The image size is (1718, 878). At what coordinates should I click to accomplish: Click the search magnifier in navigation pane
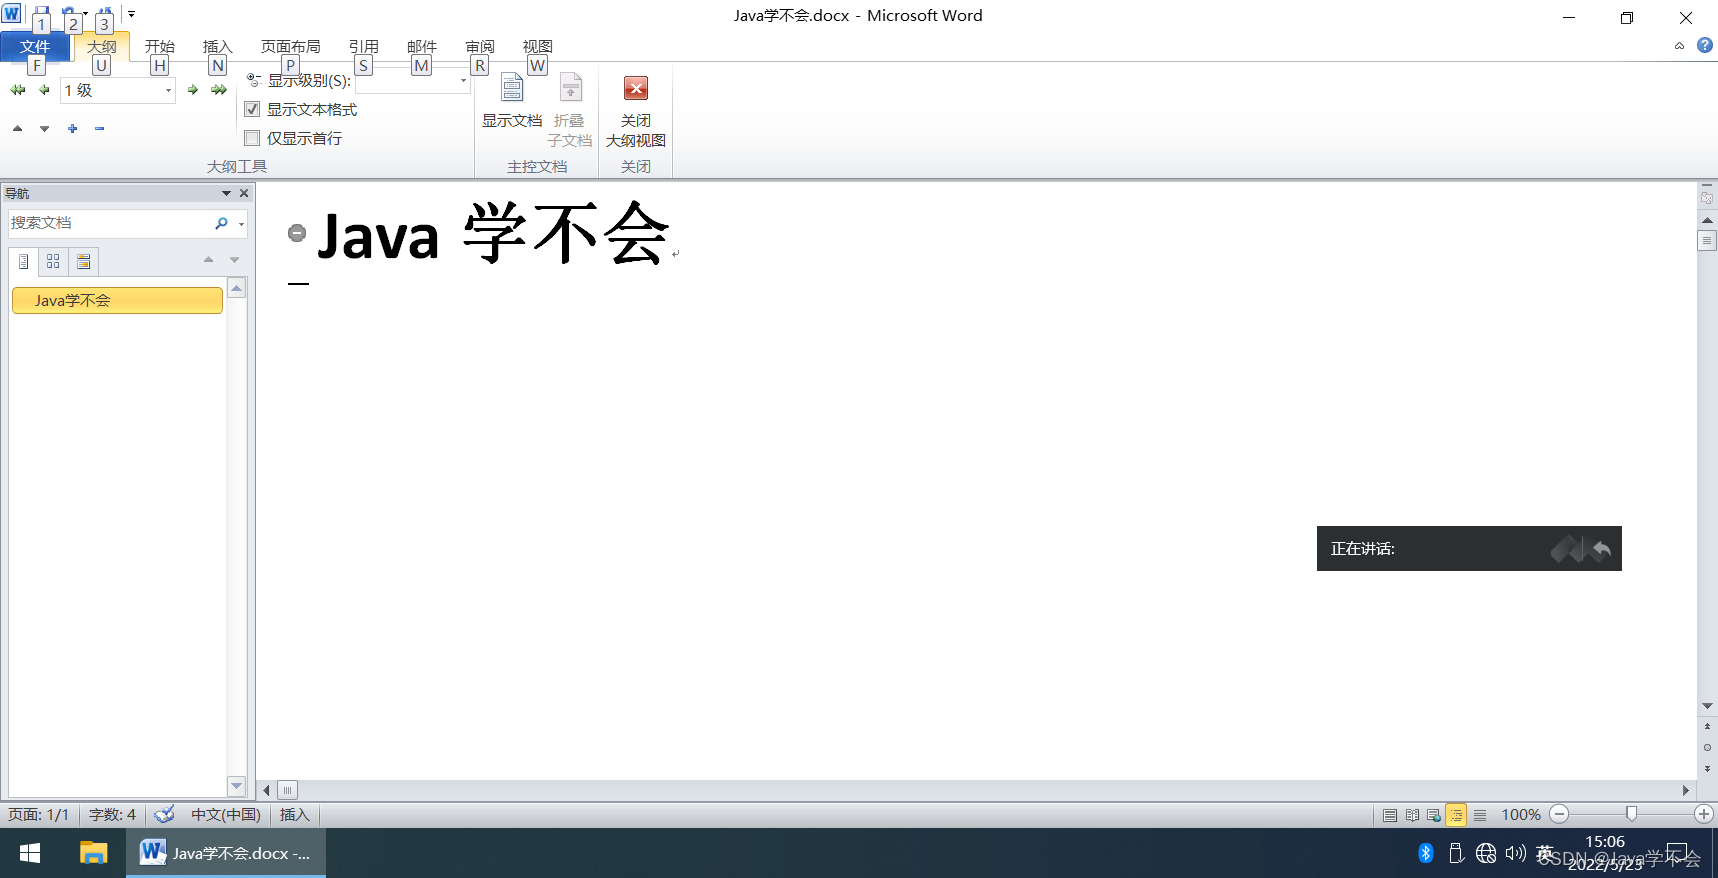[221, 223]
